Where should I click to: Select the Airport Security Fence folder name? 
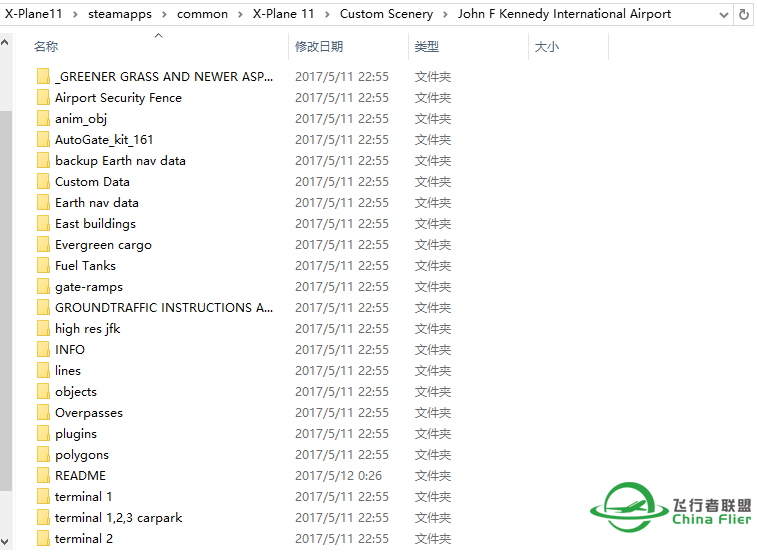118,98
